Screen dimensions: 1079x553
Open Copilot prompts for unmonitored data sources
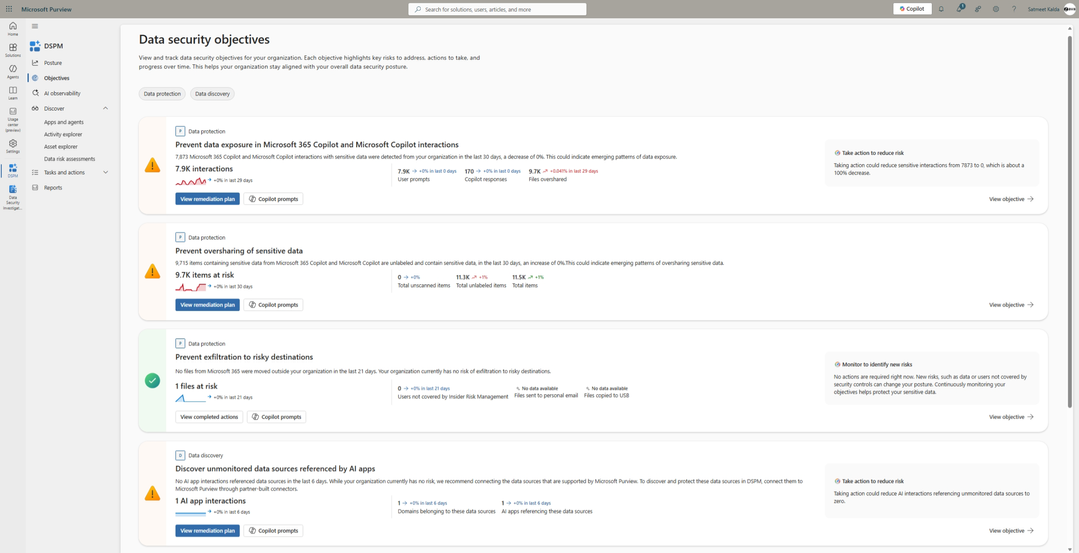tap(273, 531)
